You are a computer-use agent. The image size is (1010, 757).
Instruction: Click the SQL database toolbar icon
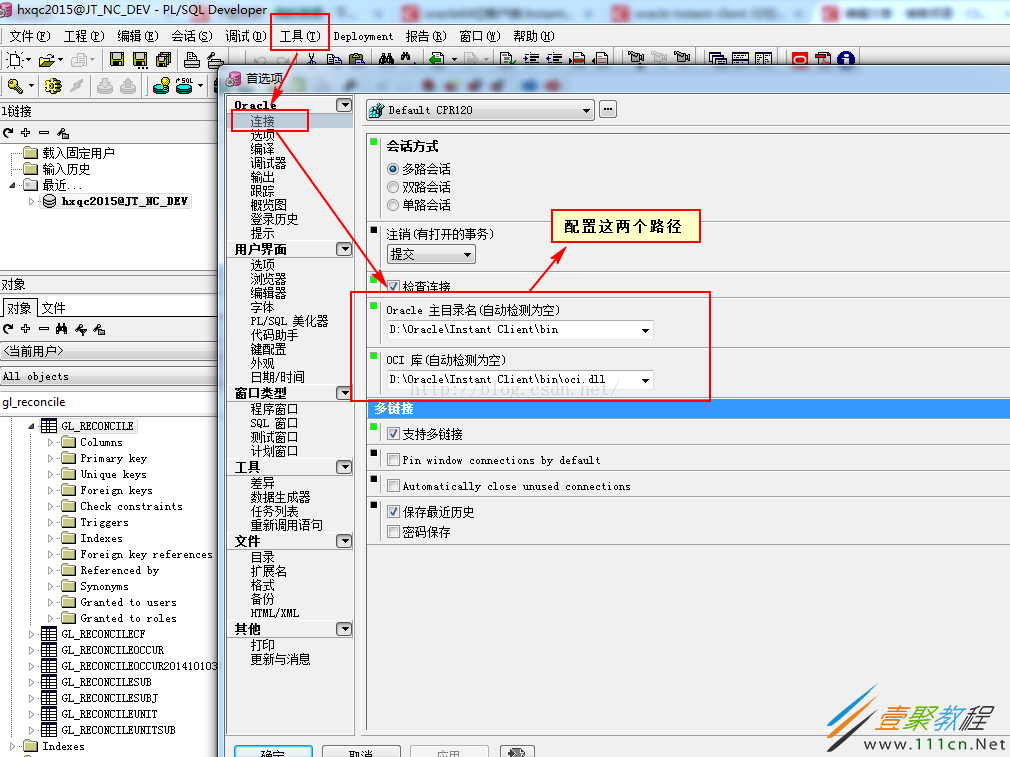[185, 85]
